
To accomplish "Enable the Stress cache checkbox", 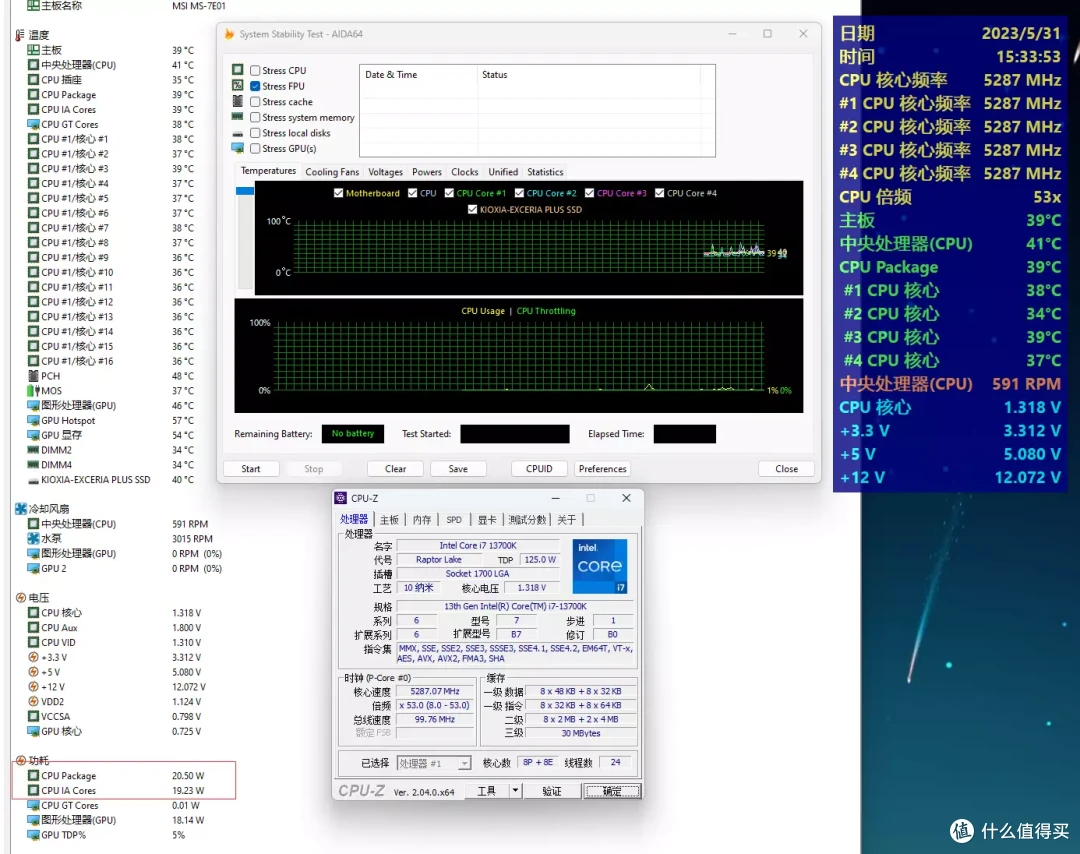I will click(x=255, y=101).
